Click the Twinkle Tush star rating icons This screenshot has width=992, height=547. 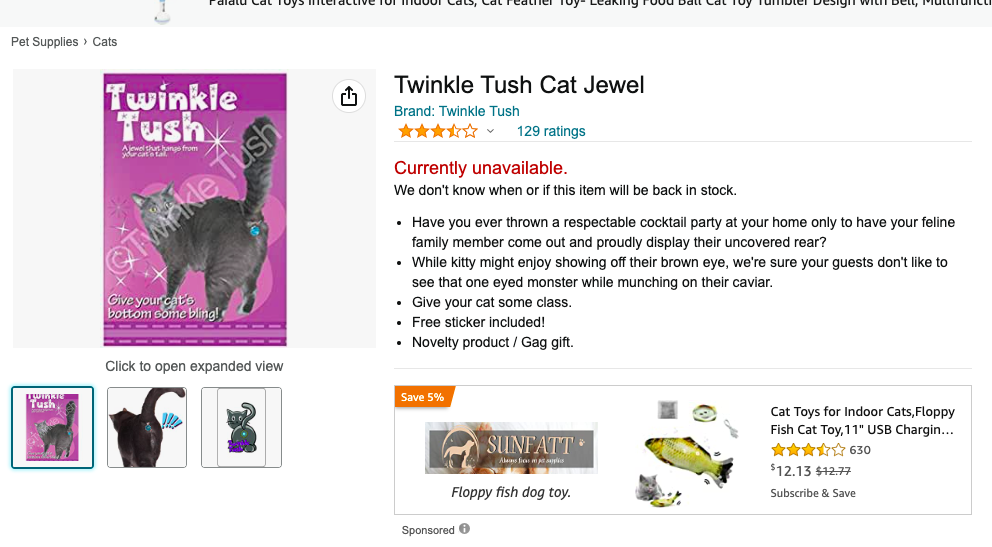(437, 131)
